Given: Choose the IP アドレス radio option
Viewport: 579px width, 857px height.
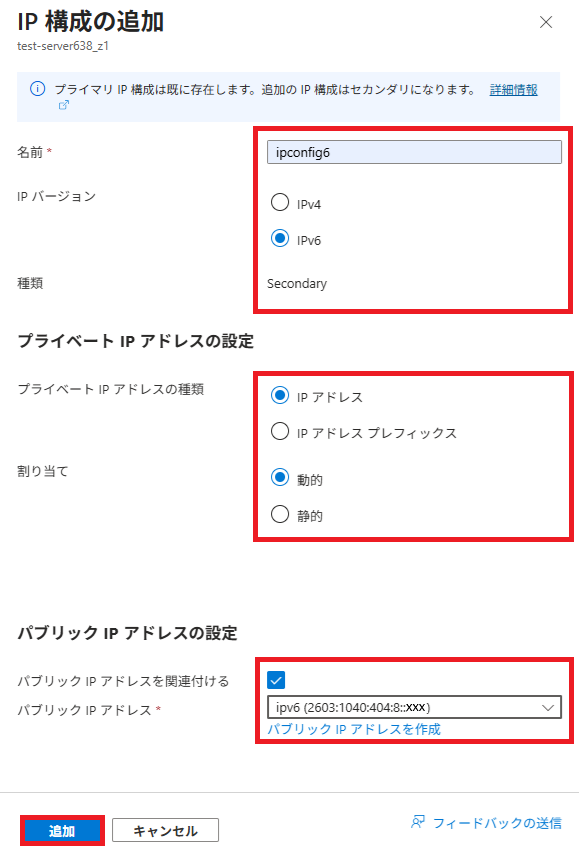Looking at the screenshot, I should (x=280, y=395).
